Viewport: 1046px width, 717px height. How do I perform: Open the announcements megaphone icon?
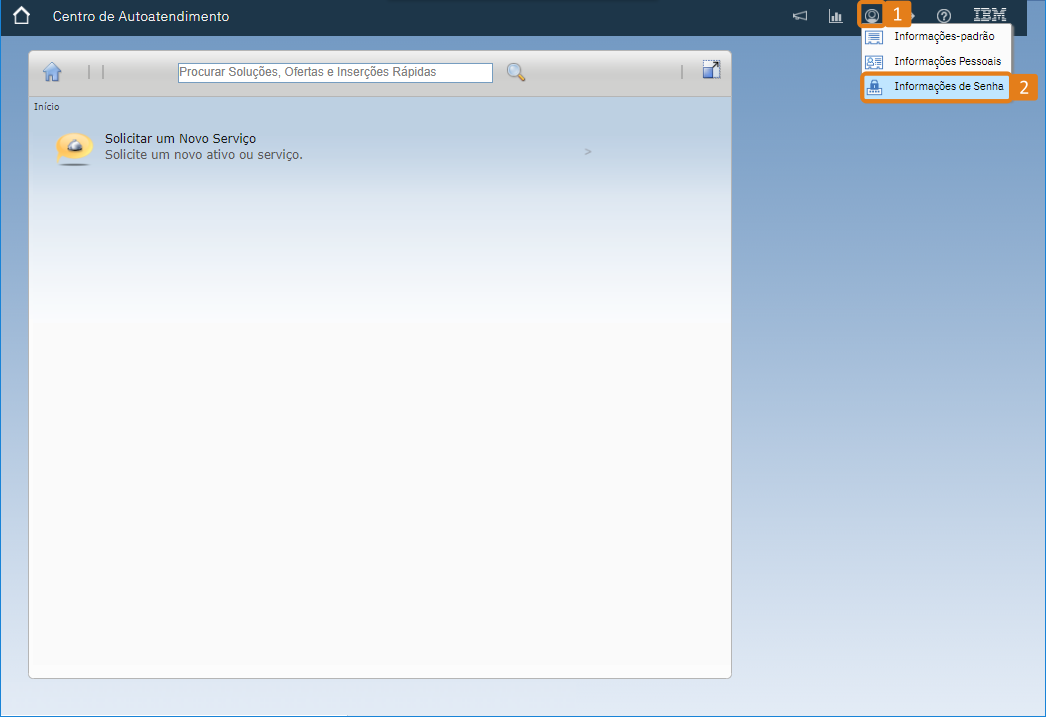point(800,16)
